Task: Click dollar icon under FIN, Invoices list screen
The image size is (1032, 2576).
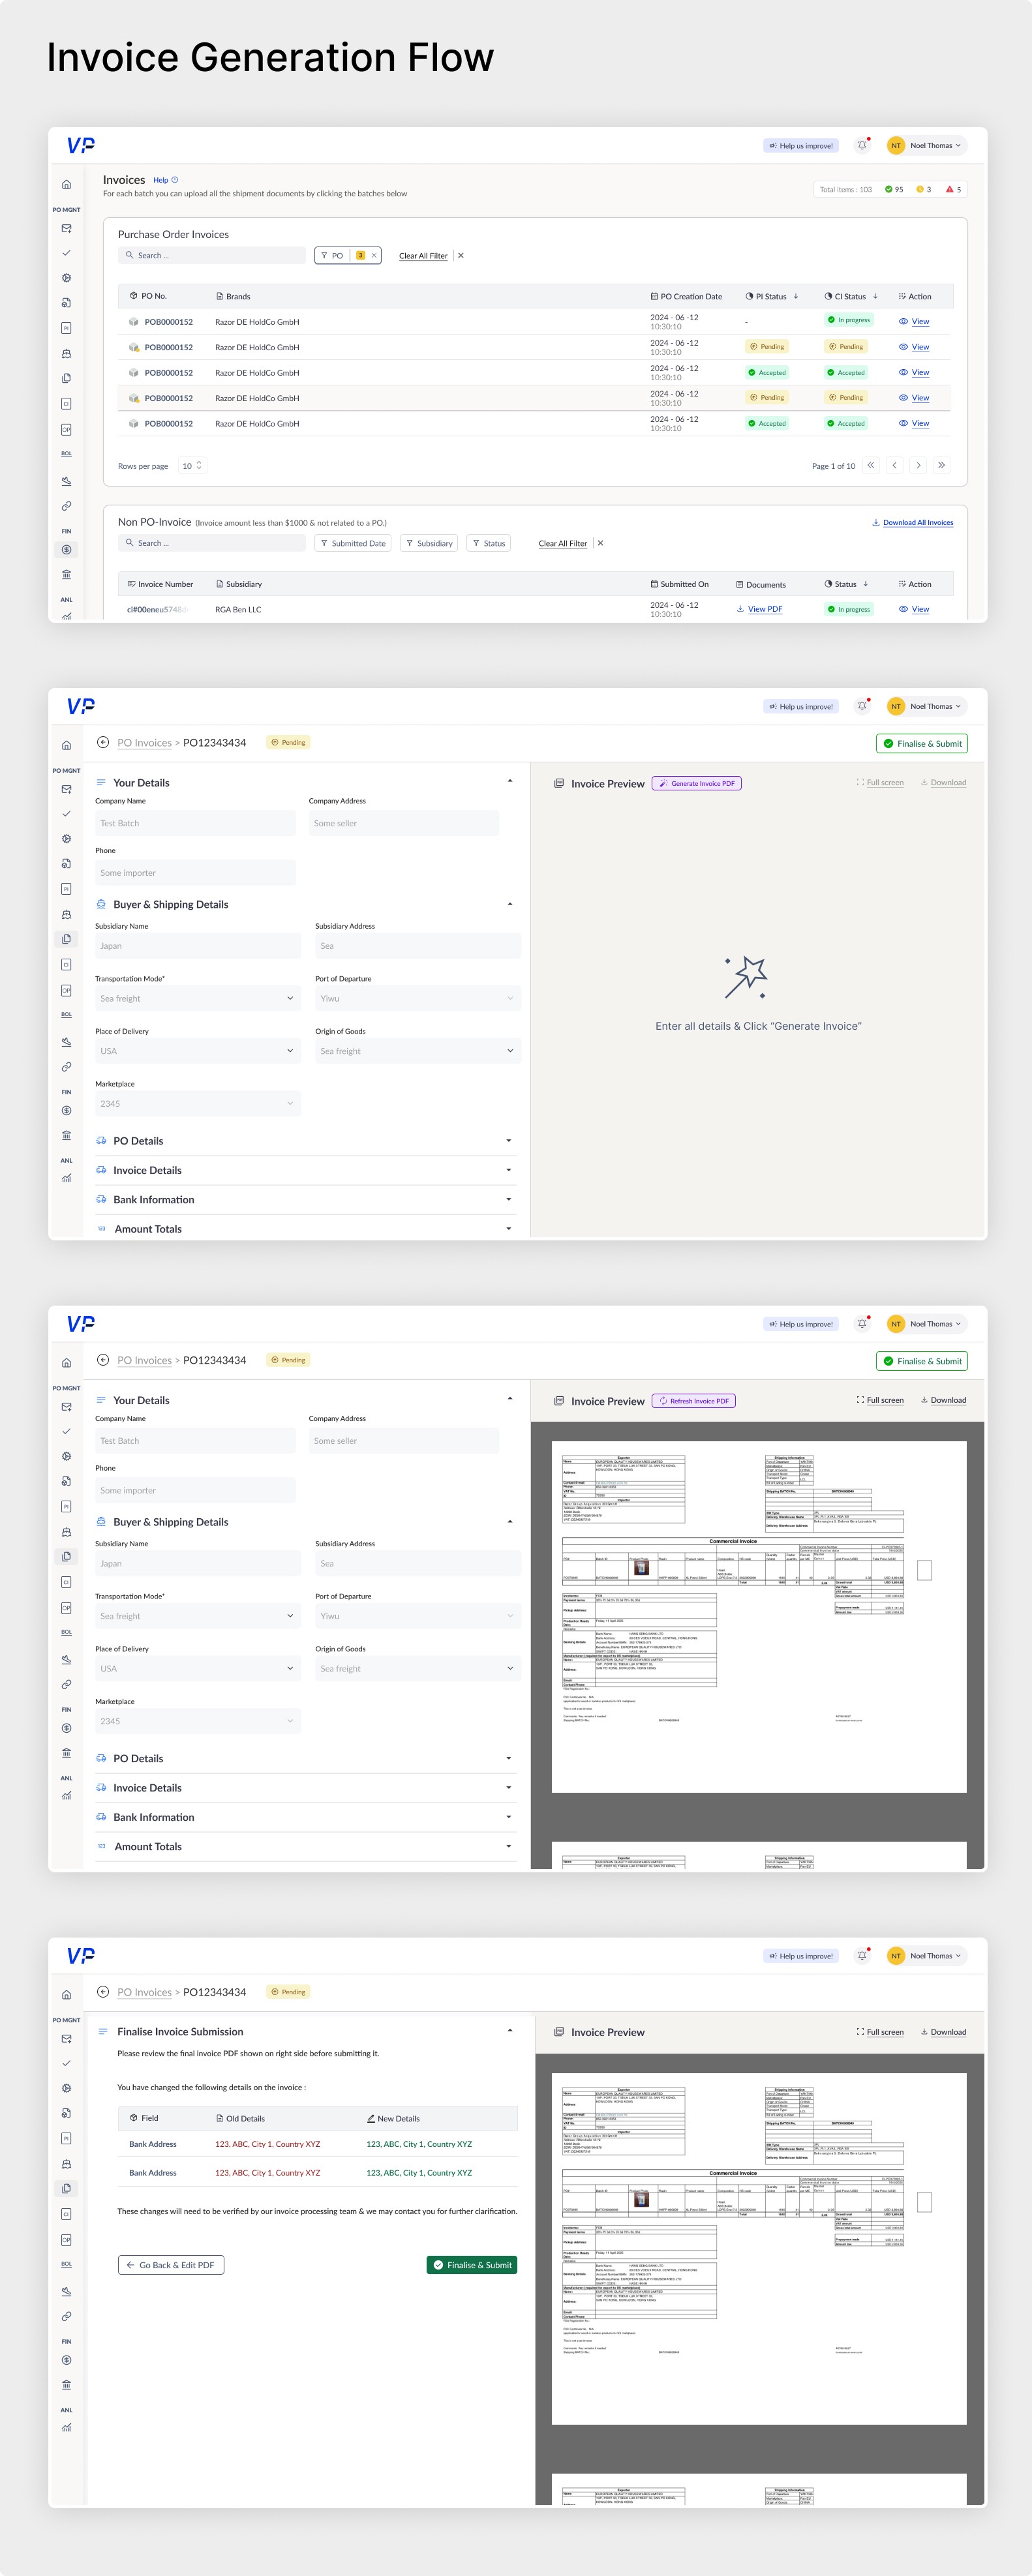Action: pyautogui.click(x=66, y=550)
